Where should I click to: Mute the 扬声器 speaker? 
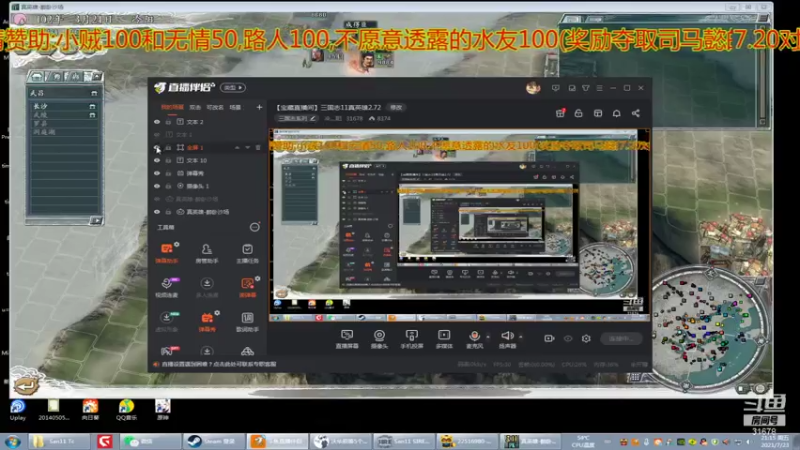coord(507,339)
